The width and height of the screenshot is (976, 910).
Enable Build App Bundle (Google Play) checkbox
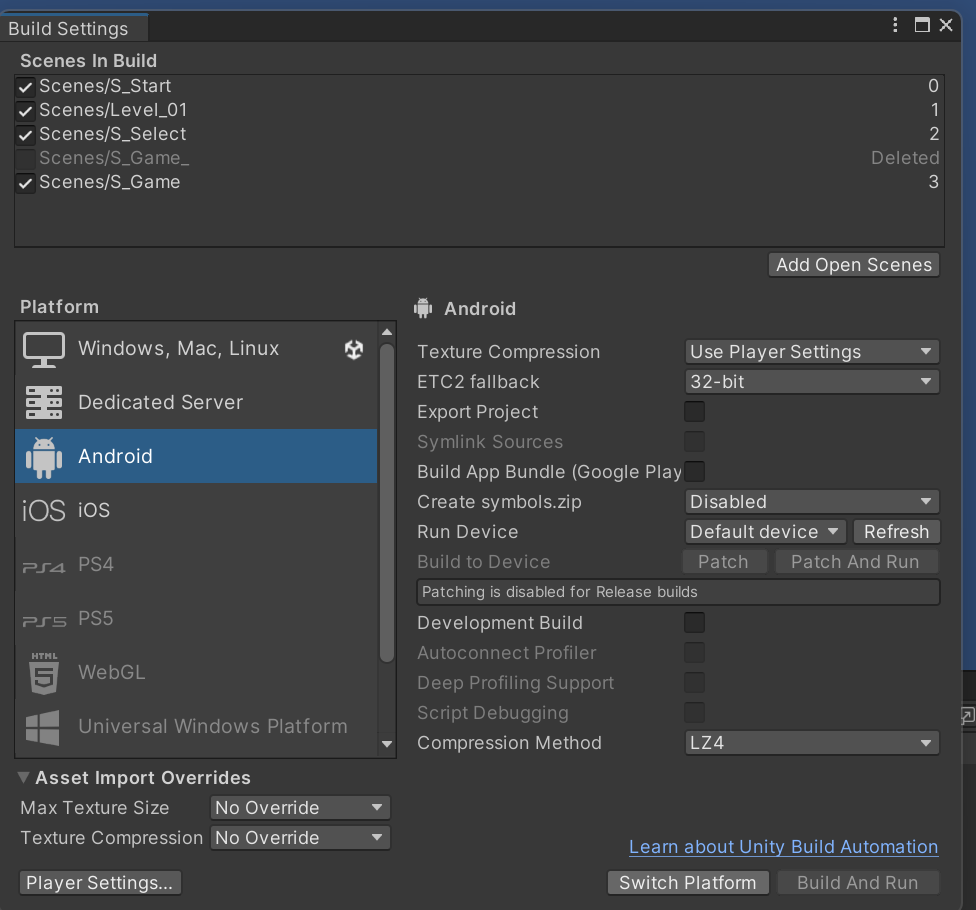pyautogui.click(x=695, y=471)
